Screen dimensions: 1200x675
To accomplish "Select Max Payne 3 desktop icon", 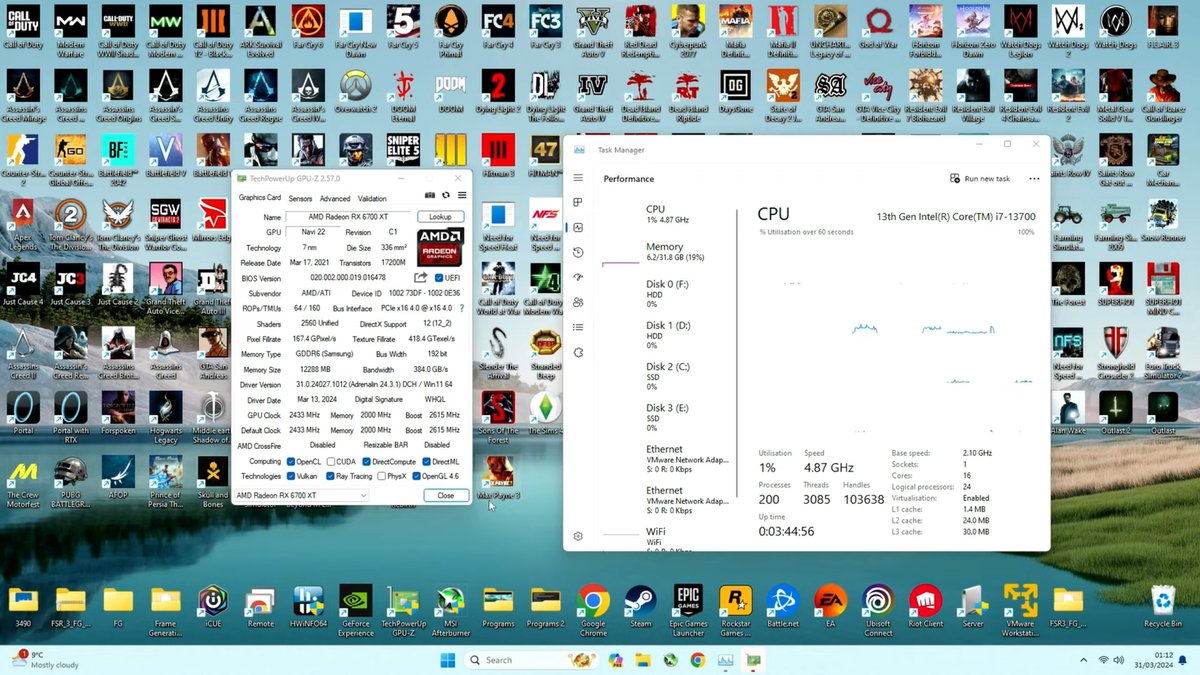I will click(x=498, y=478).
